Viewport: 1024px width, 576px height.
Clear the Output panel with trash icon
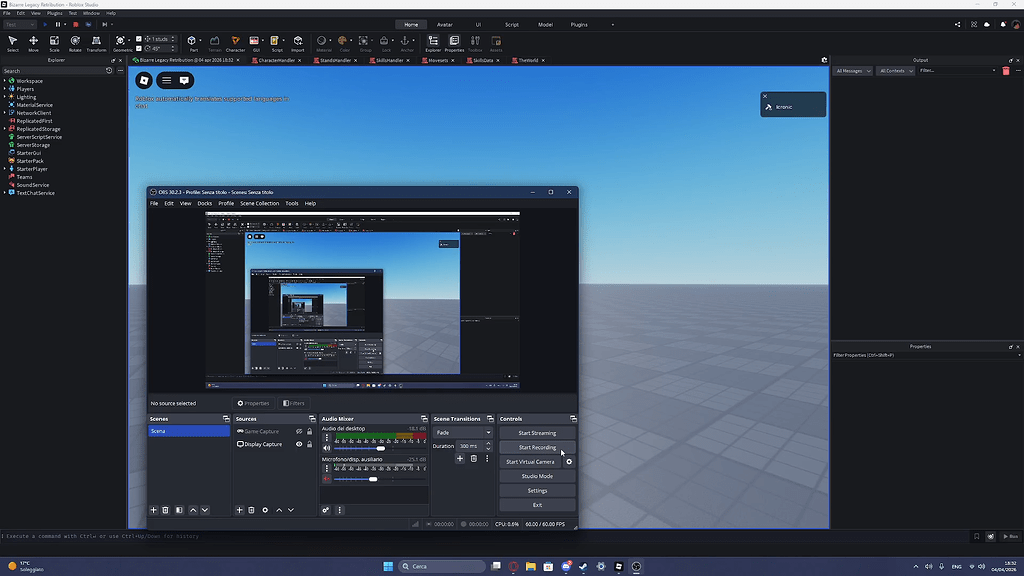1006,71
